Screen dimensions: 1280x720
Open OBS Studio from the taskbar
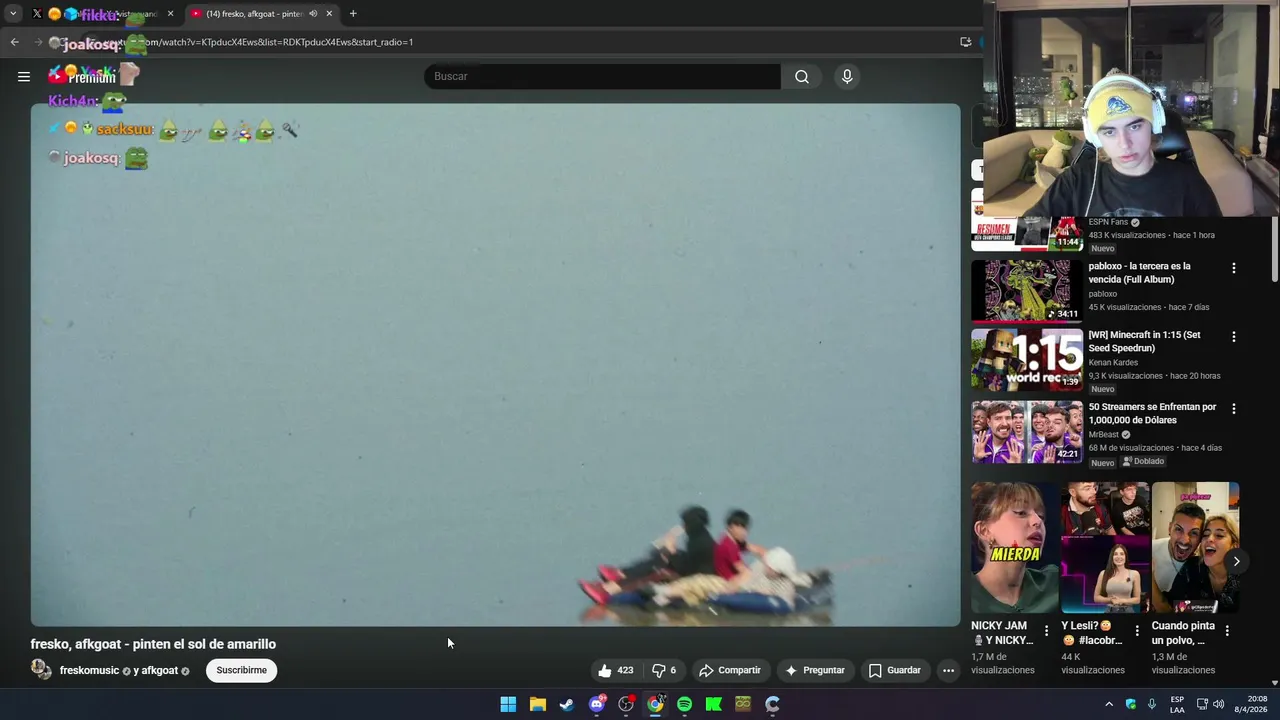[626, 704]
